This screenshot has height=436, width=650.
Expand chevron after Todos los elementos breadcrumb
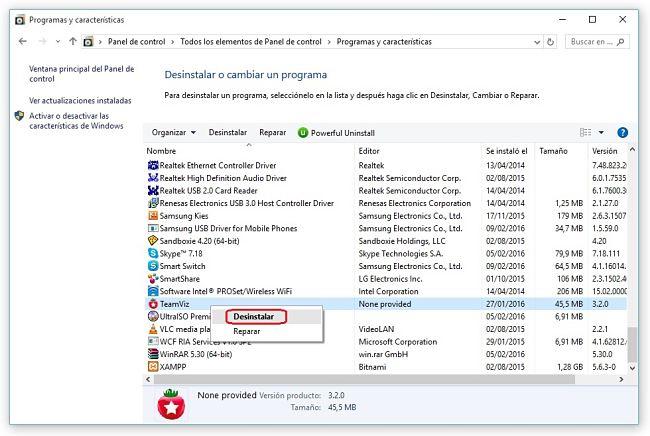329,42
